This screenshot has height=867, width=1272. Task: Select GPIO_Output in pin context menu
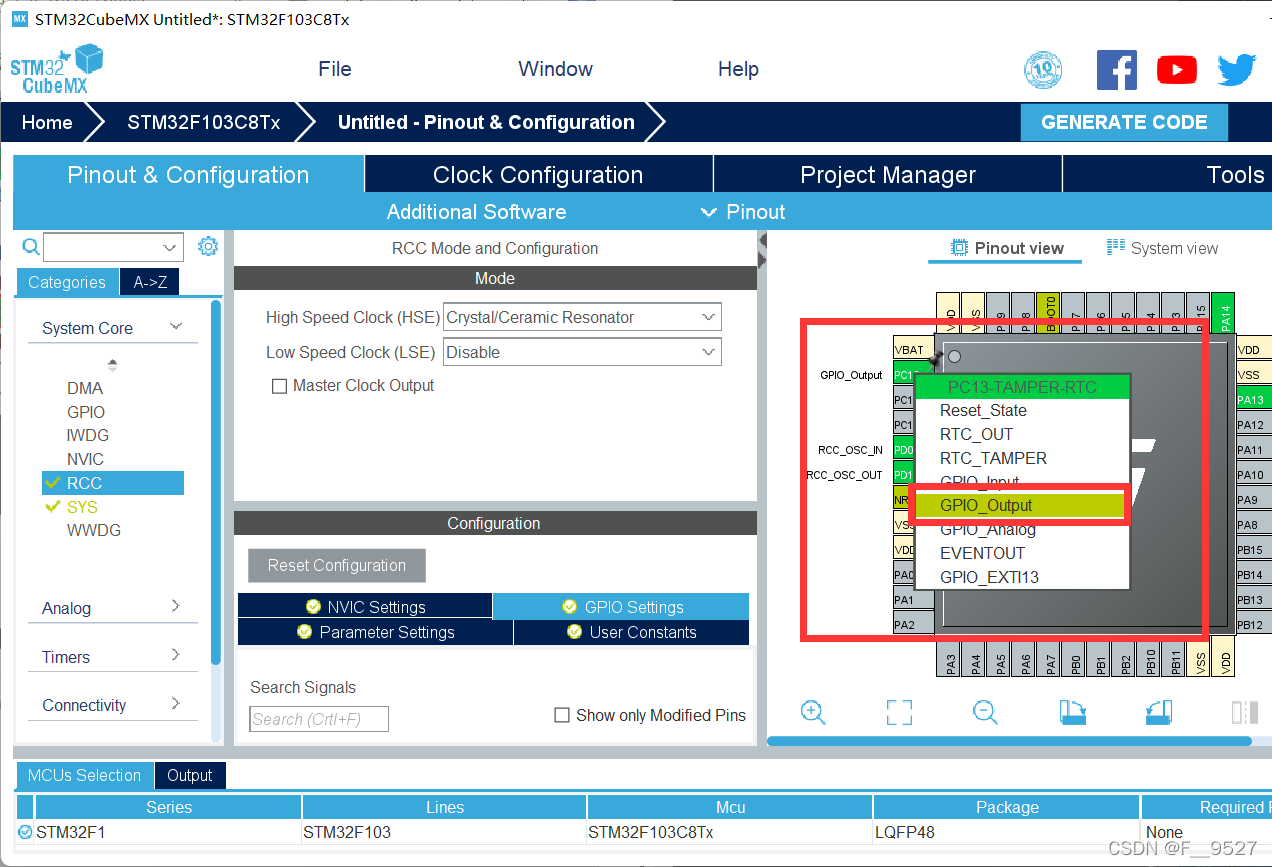(1022, 506)
